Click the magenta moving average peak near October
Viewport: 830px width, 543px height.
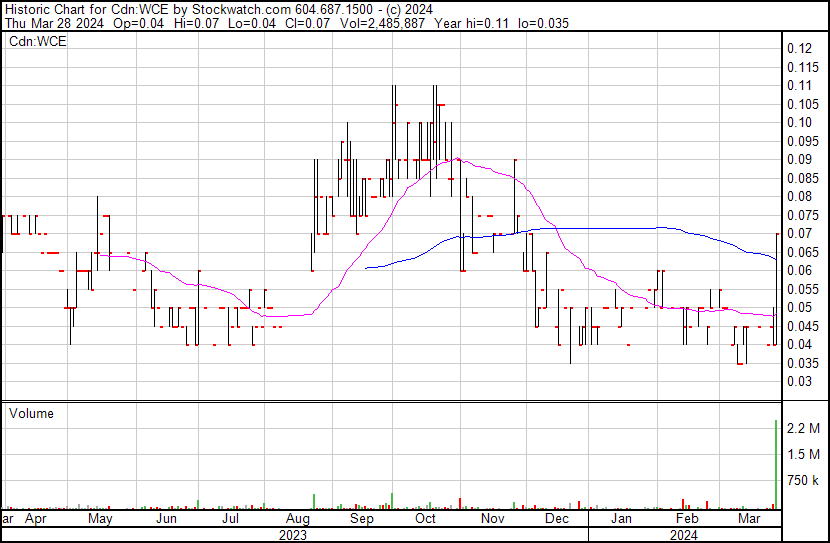[x=456, y=158]
